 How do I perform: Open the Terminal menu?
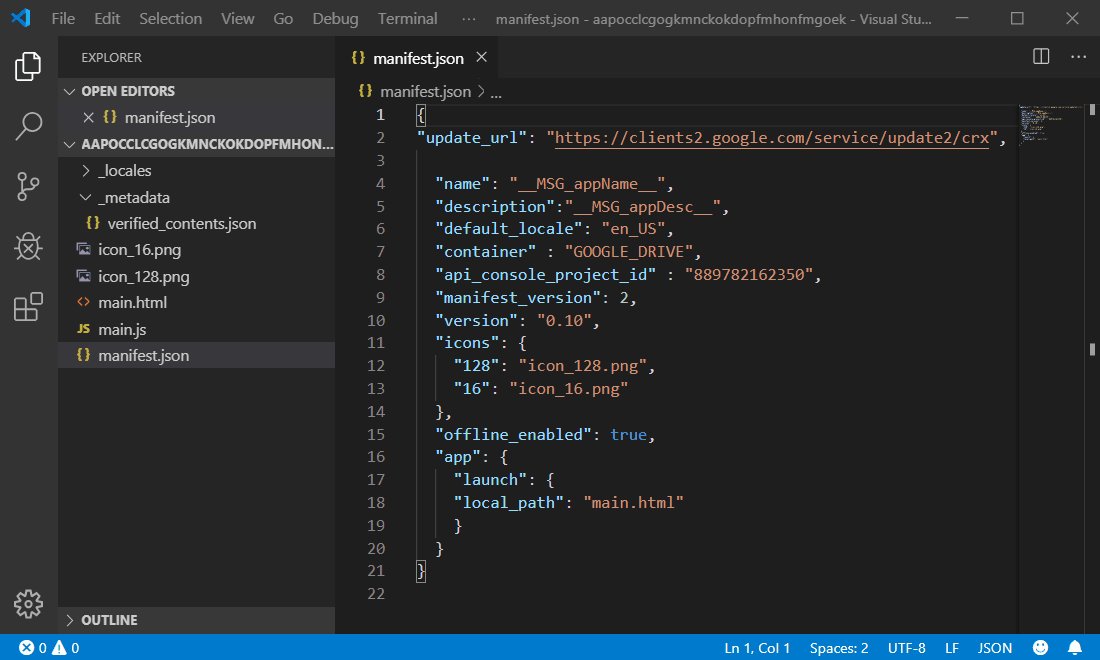coord(407,18)
